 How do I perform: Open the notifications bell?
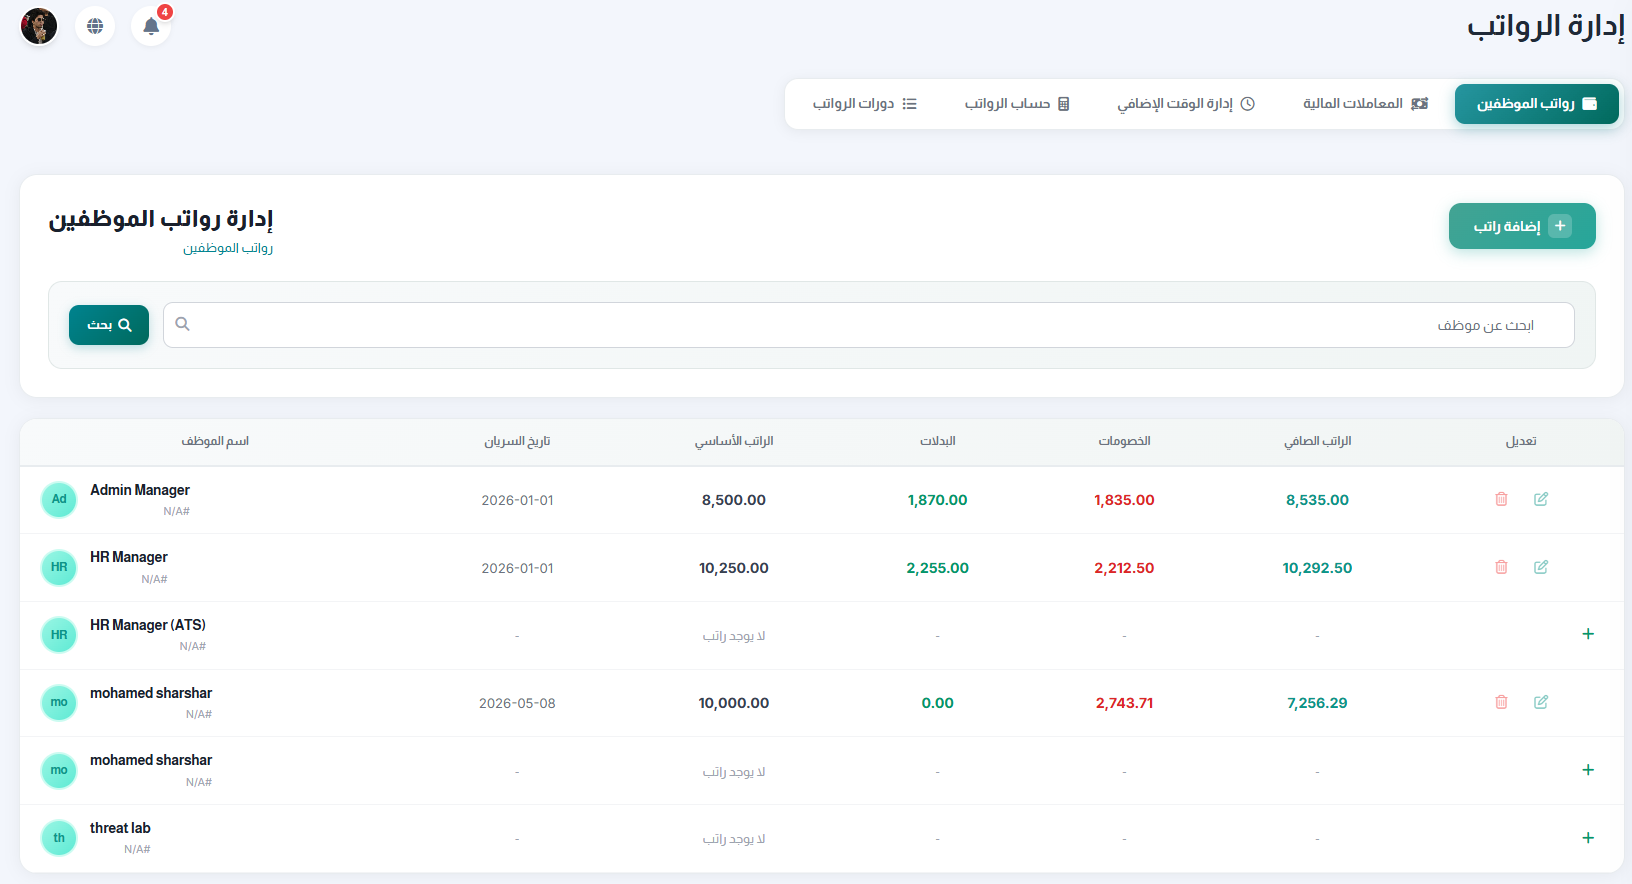pyautogui.click(x=151, y=26)
